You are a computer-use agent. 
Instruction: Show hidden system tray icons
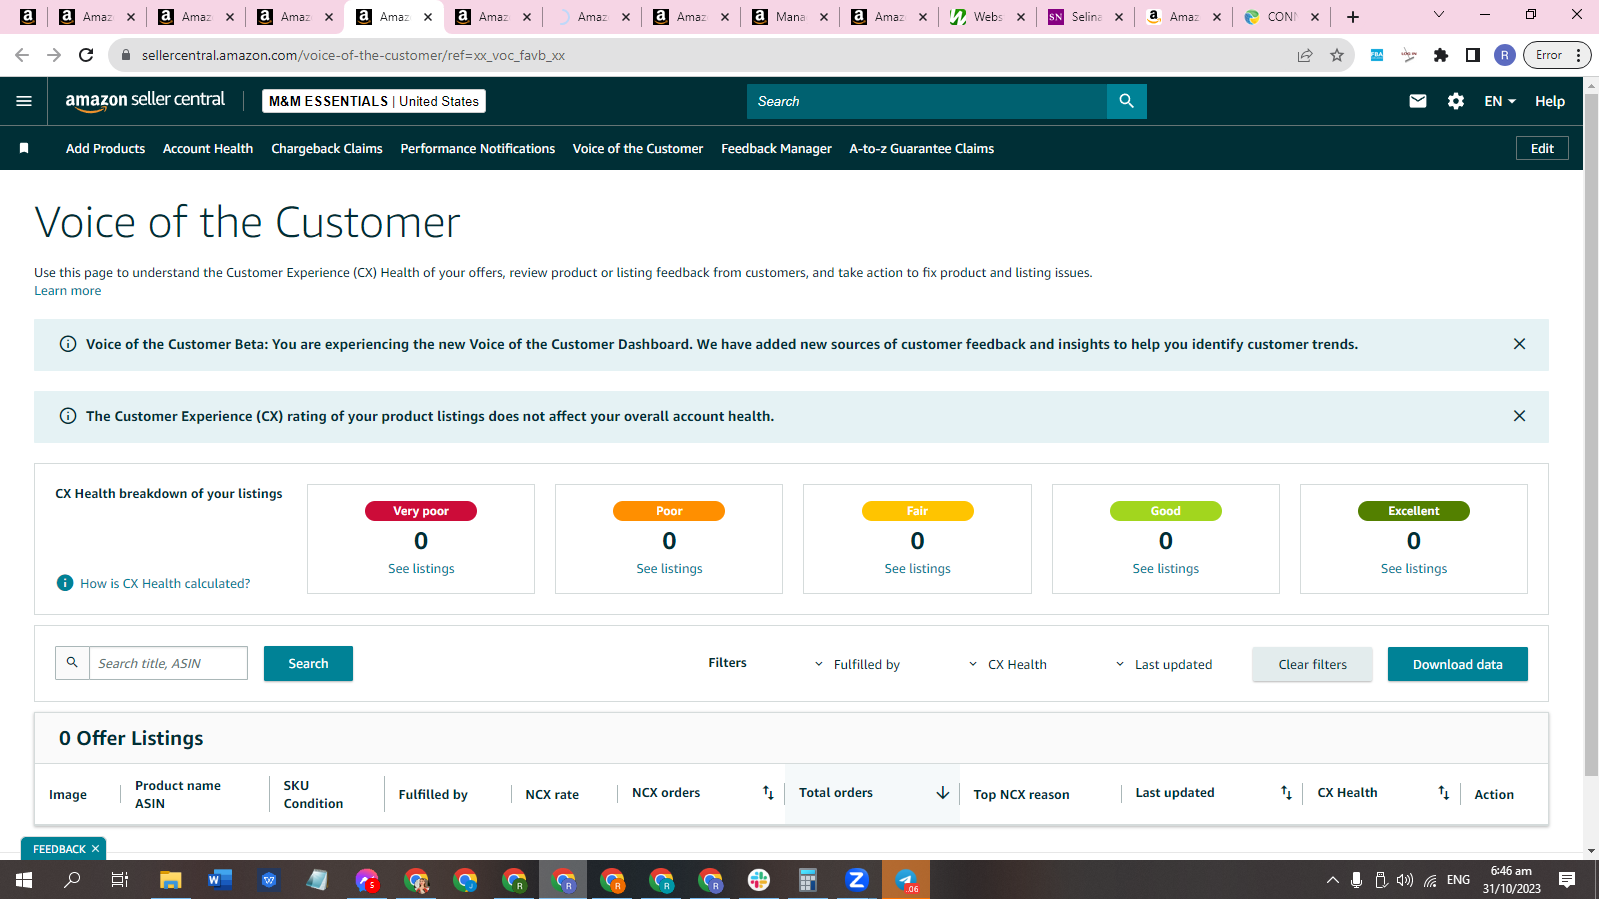[x=1332, y=880]
